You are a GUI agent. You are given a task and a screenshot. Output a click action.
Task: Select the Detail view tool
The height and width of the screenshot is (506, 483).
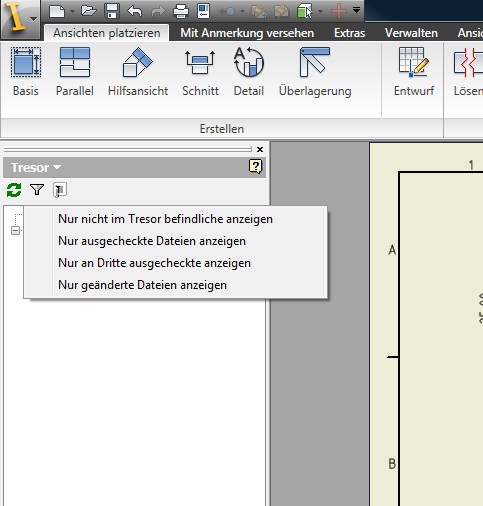coord(249,72)
